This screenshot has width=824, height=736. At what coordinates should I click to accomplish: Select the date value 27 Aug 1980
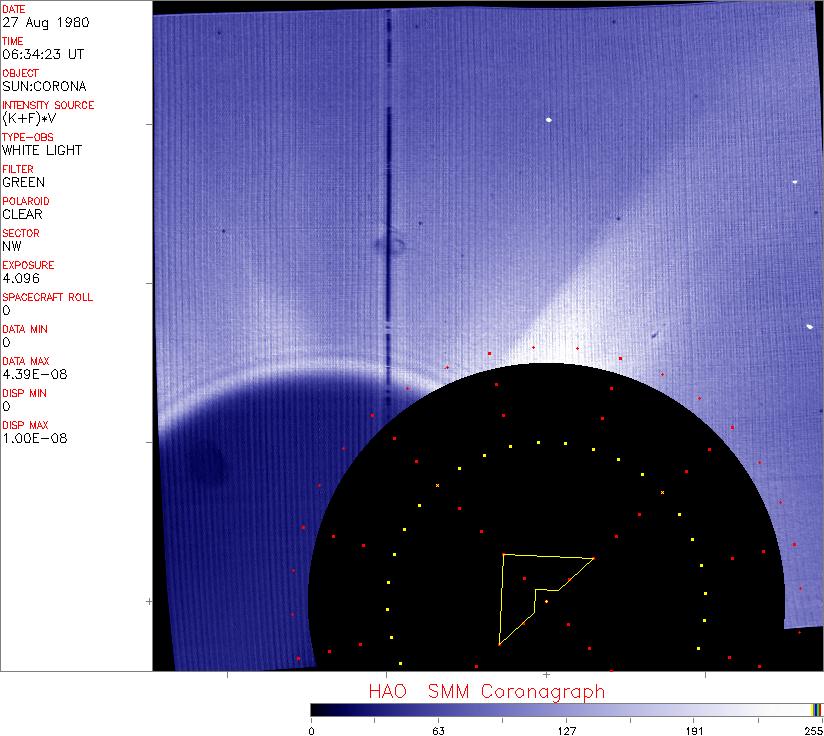[x=46, y=23]
